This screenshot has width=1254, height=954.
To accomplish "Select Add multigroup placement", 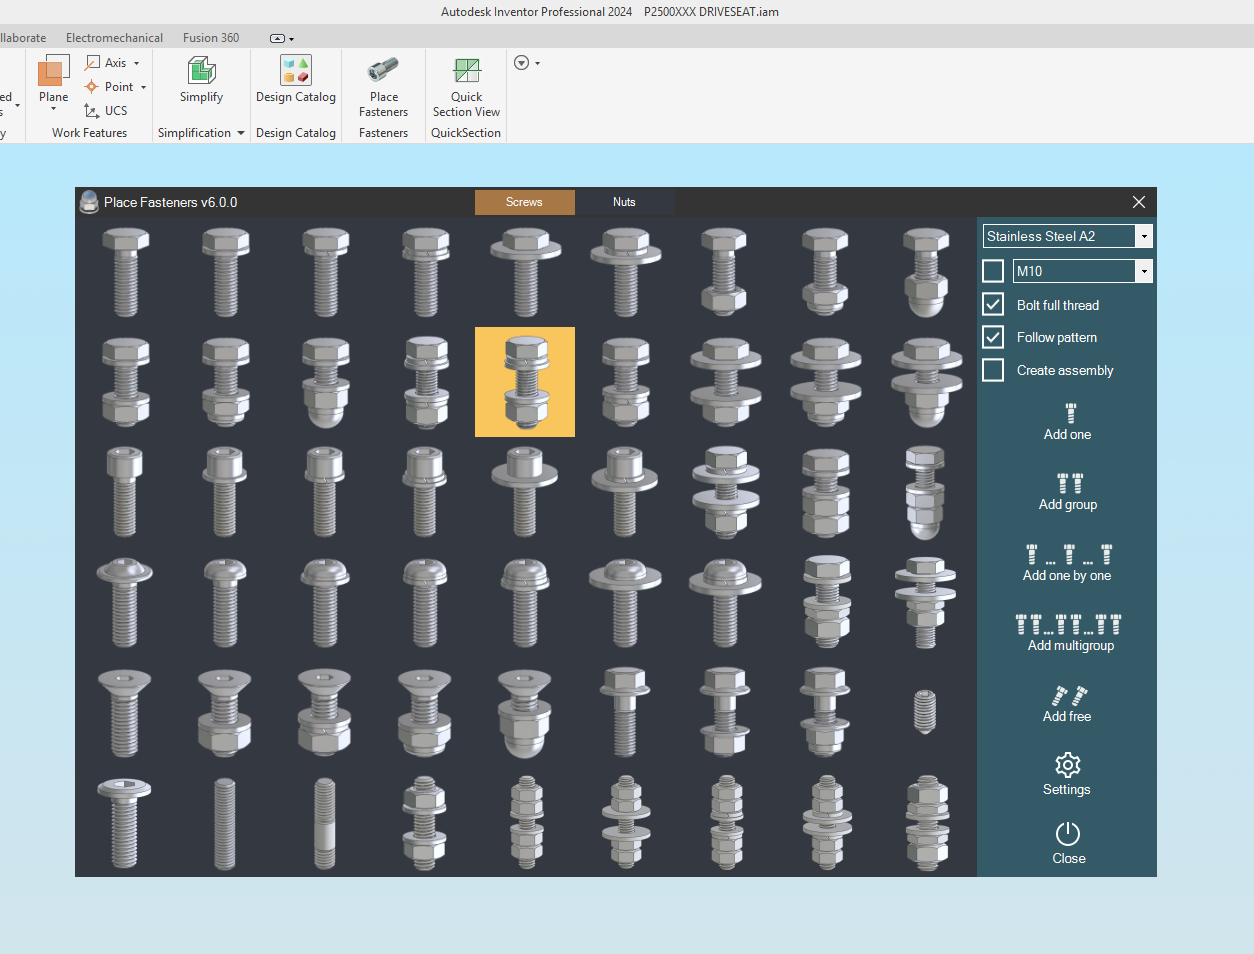I will click(x=1069, y=626).
